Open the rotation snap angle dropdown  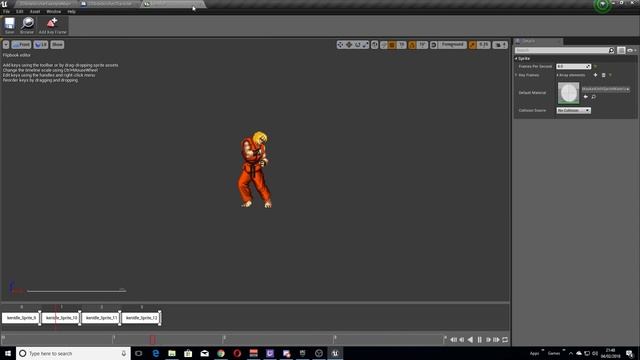tap(422, 44)
